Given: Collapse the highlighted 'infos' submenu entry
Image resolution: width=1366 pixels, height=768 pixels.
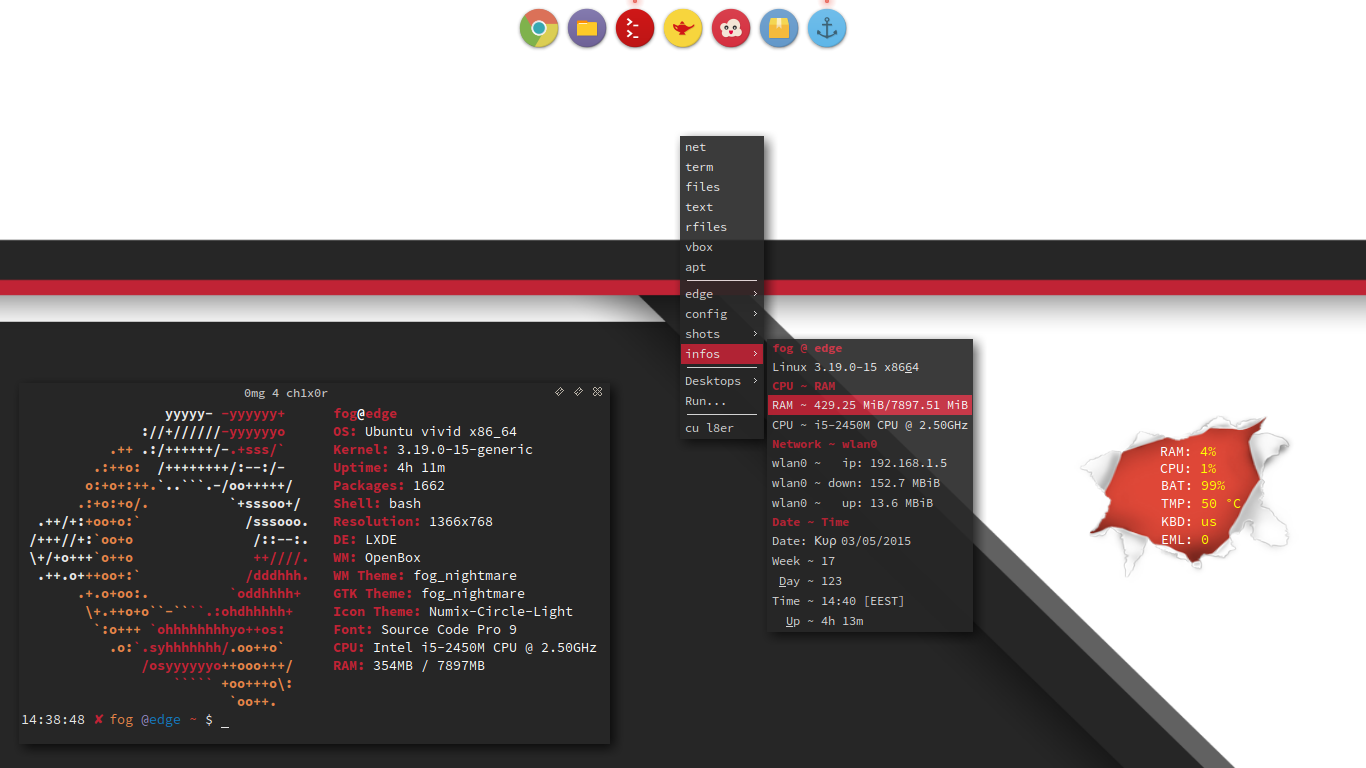Looking at the screenshot, I should (x=722, y=354).
